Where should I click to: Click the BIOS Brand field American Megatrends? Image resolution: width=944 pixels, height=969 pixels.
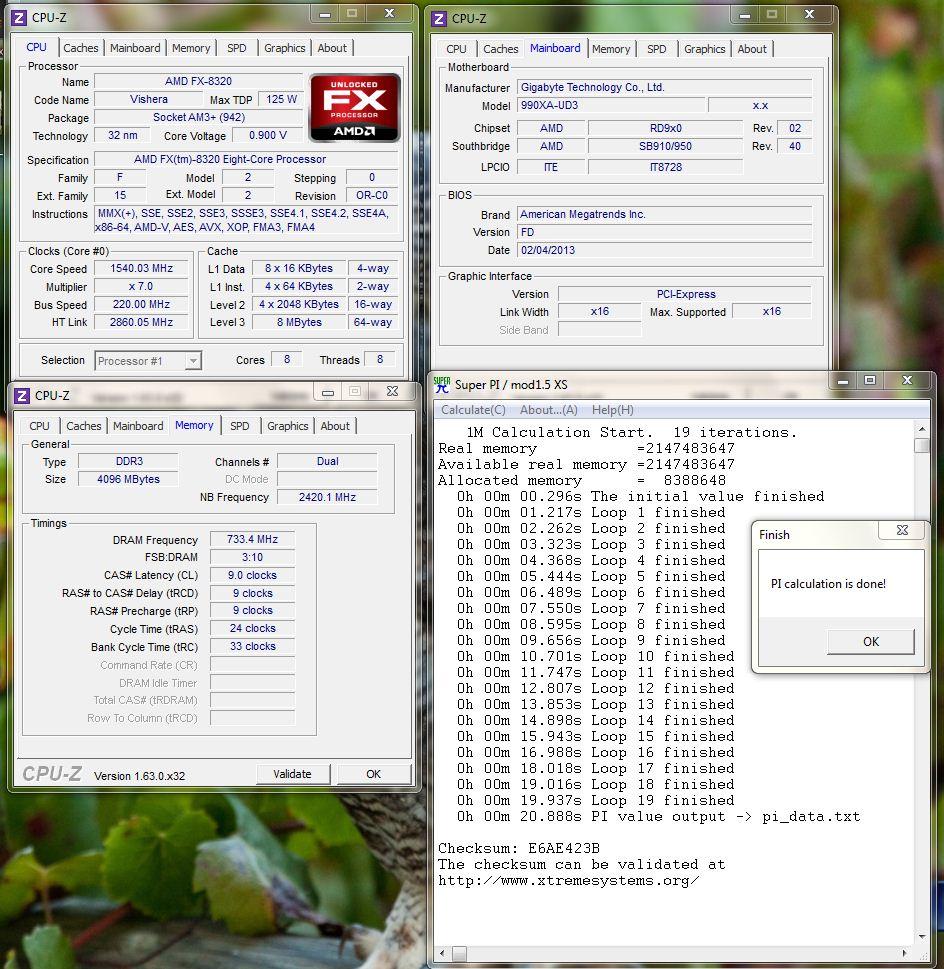tap(664, 214)
